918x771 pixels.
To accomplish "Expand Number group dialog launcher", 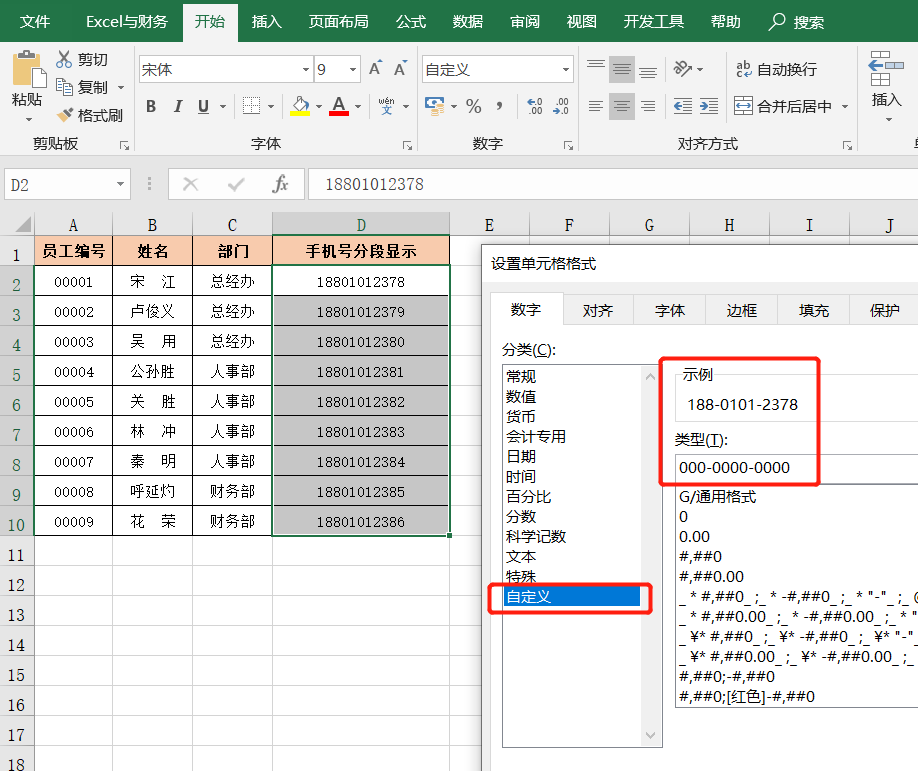I will [568, 145].
